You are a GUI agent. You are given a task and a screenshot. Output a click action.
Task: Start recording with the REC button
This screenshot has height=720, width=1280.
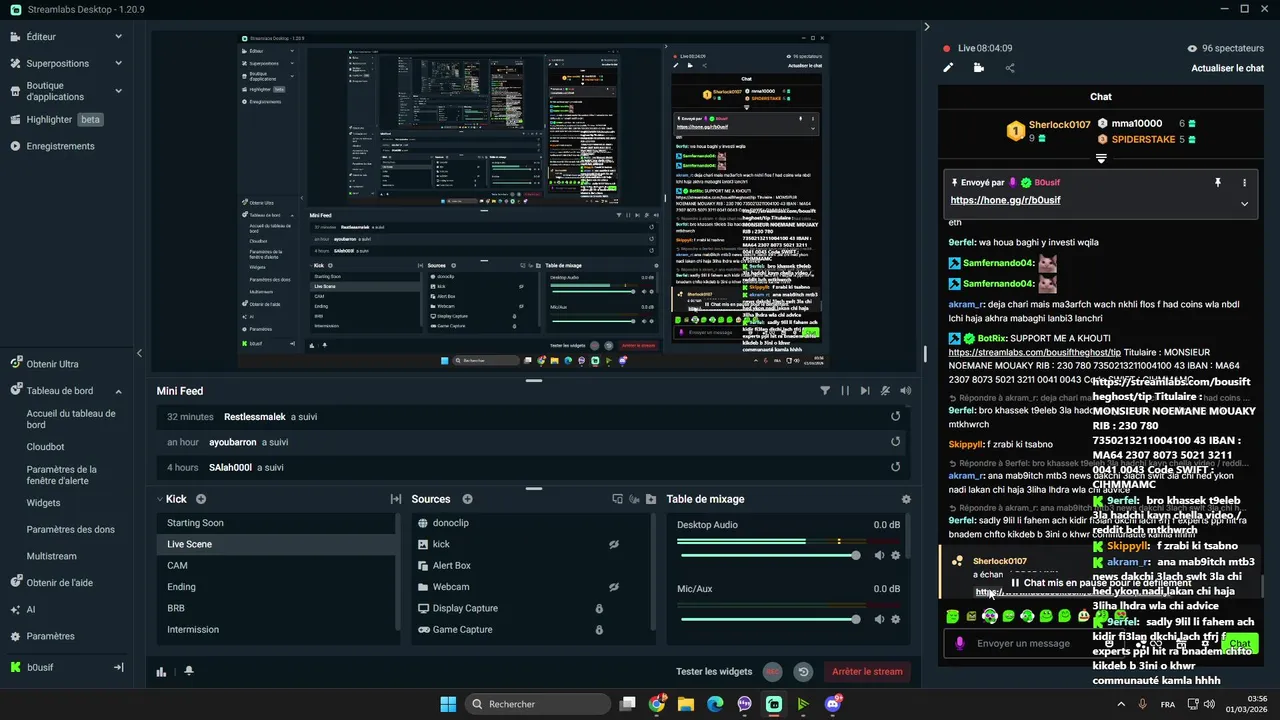pyautogui.click(x=773, y=672)
